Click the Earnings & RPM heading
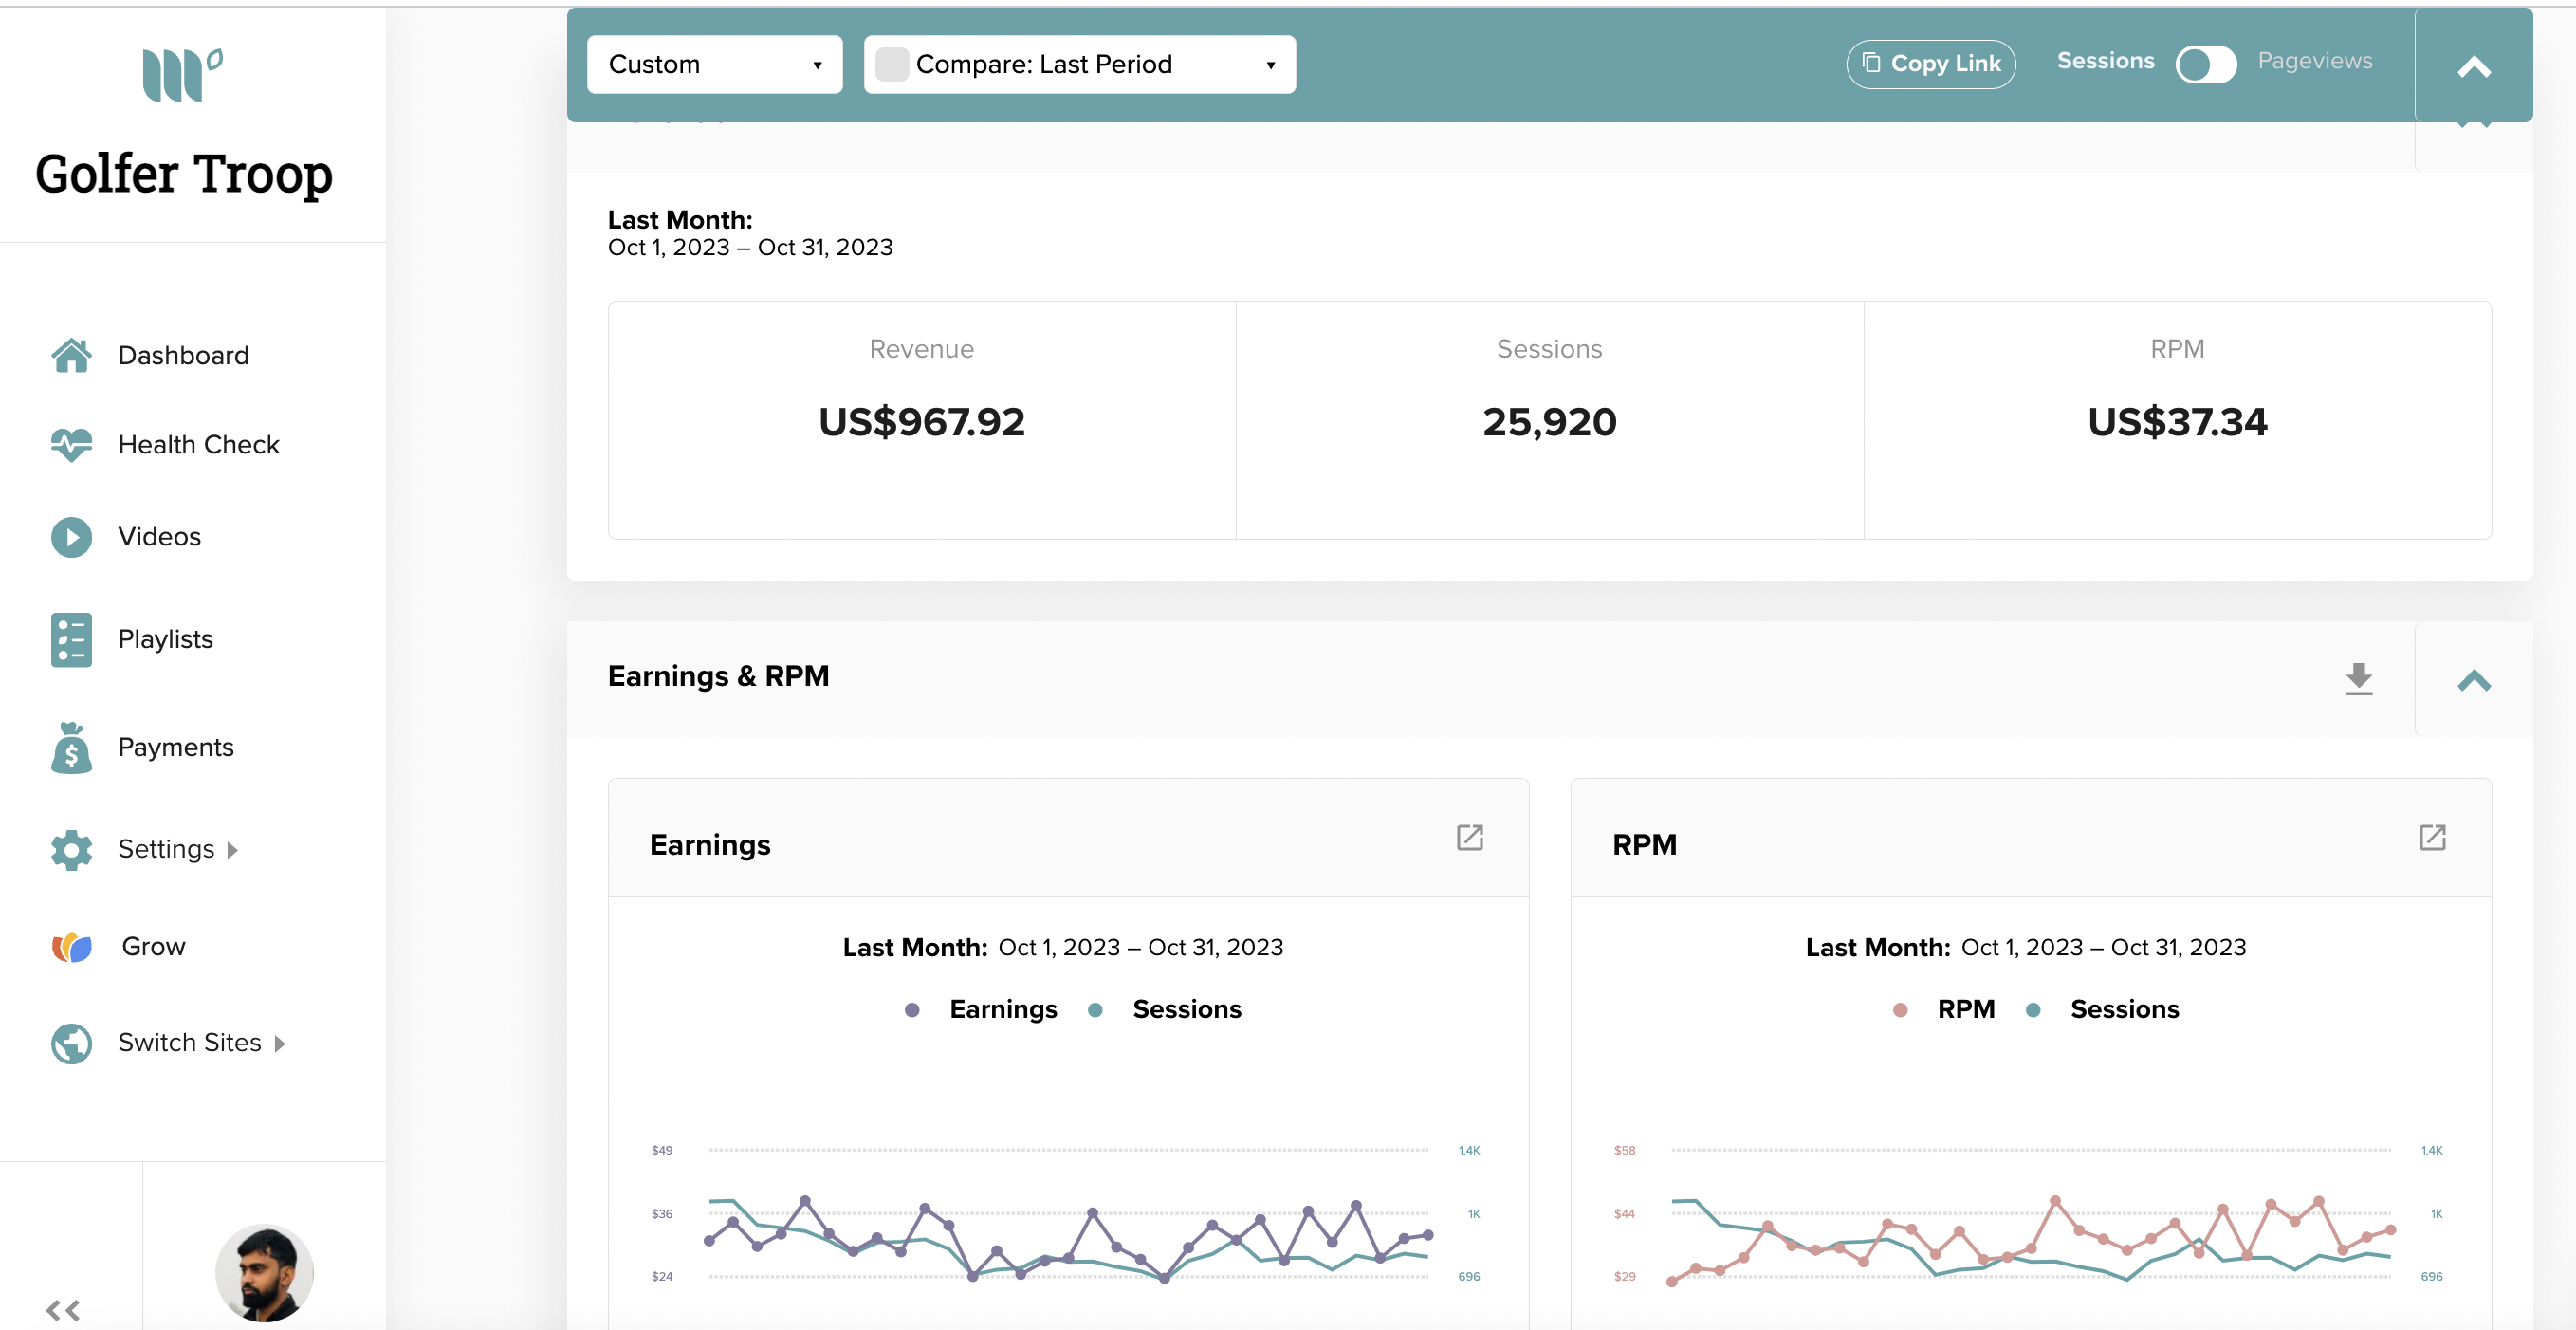 click(x=718, y=676)
